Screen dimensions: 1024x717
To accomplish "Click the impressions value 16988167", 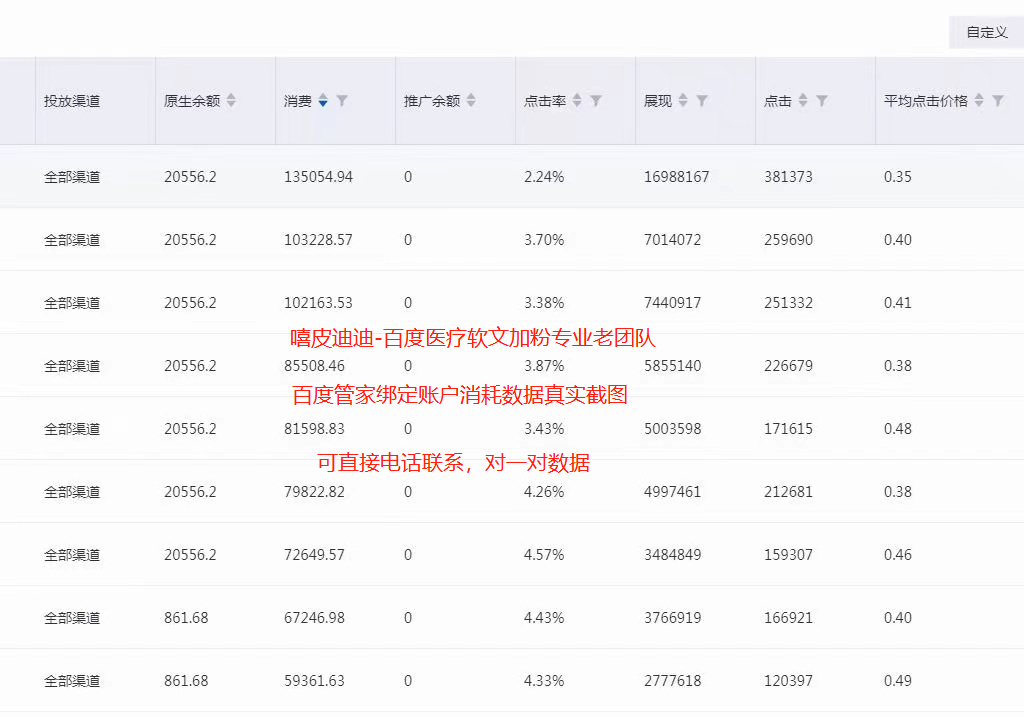I will pos(677,177).
